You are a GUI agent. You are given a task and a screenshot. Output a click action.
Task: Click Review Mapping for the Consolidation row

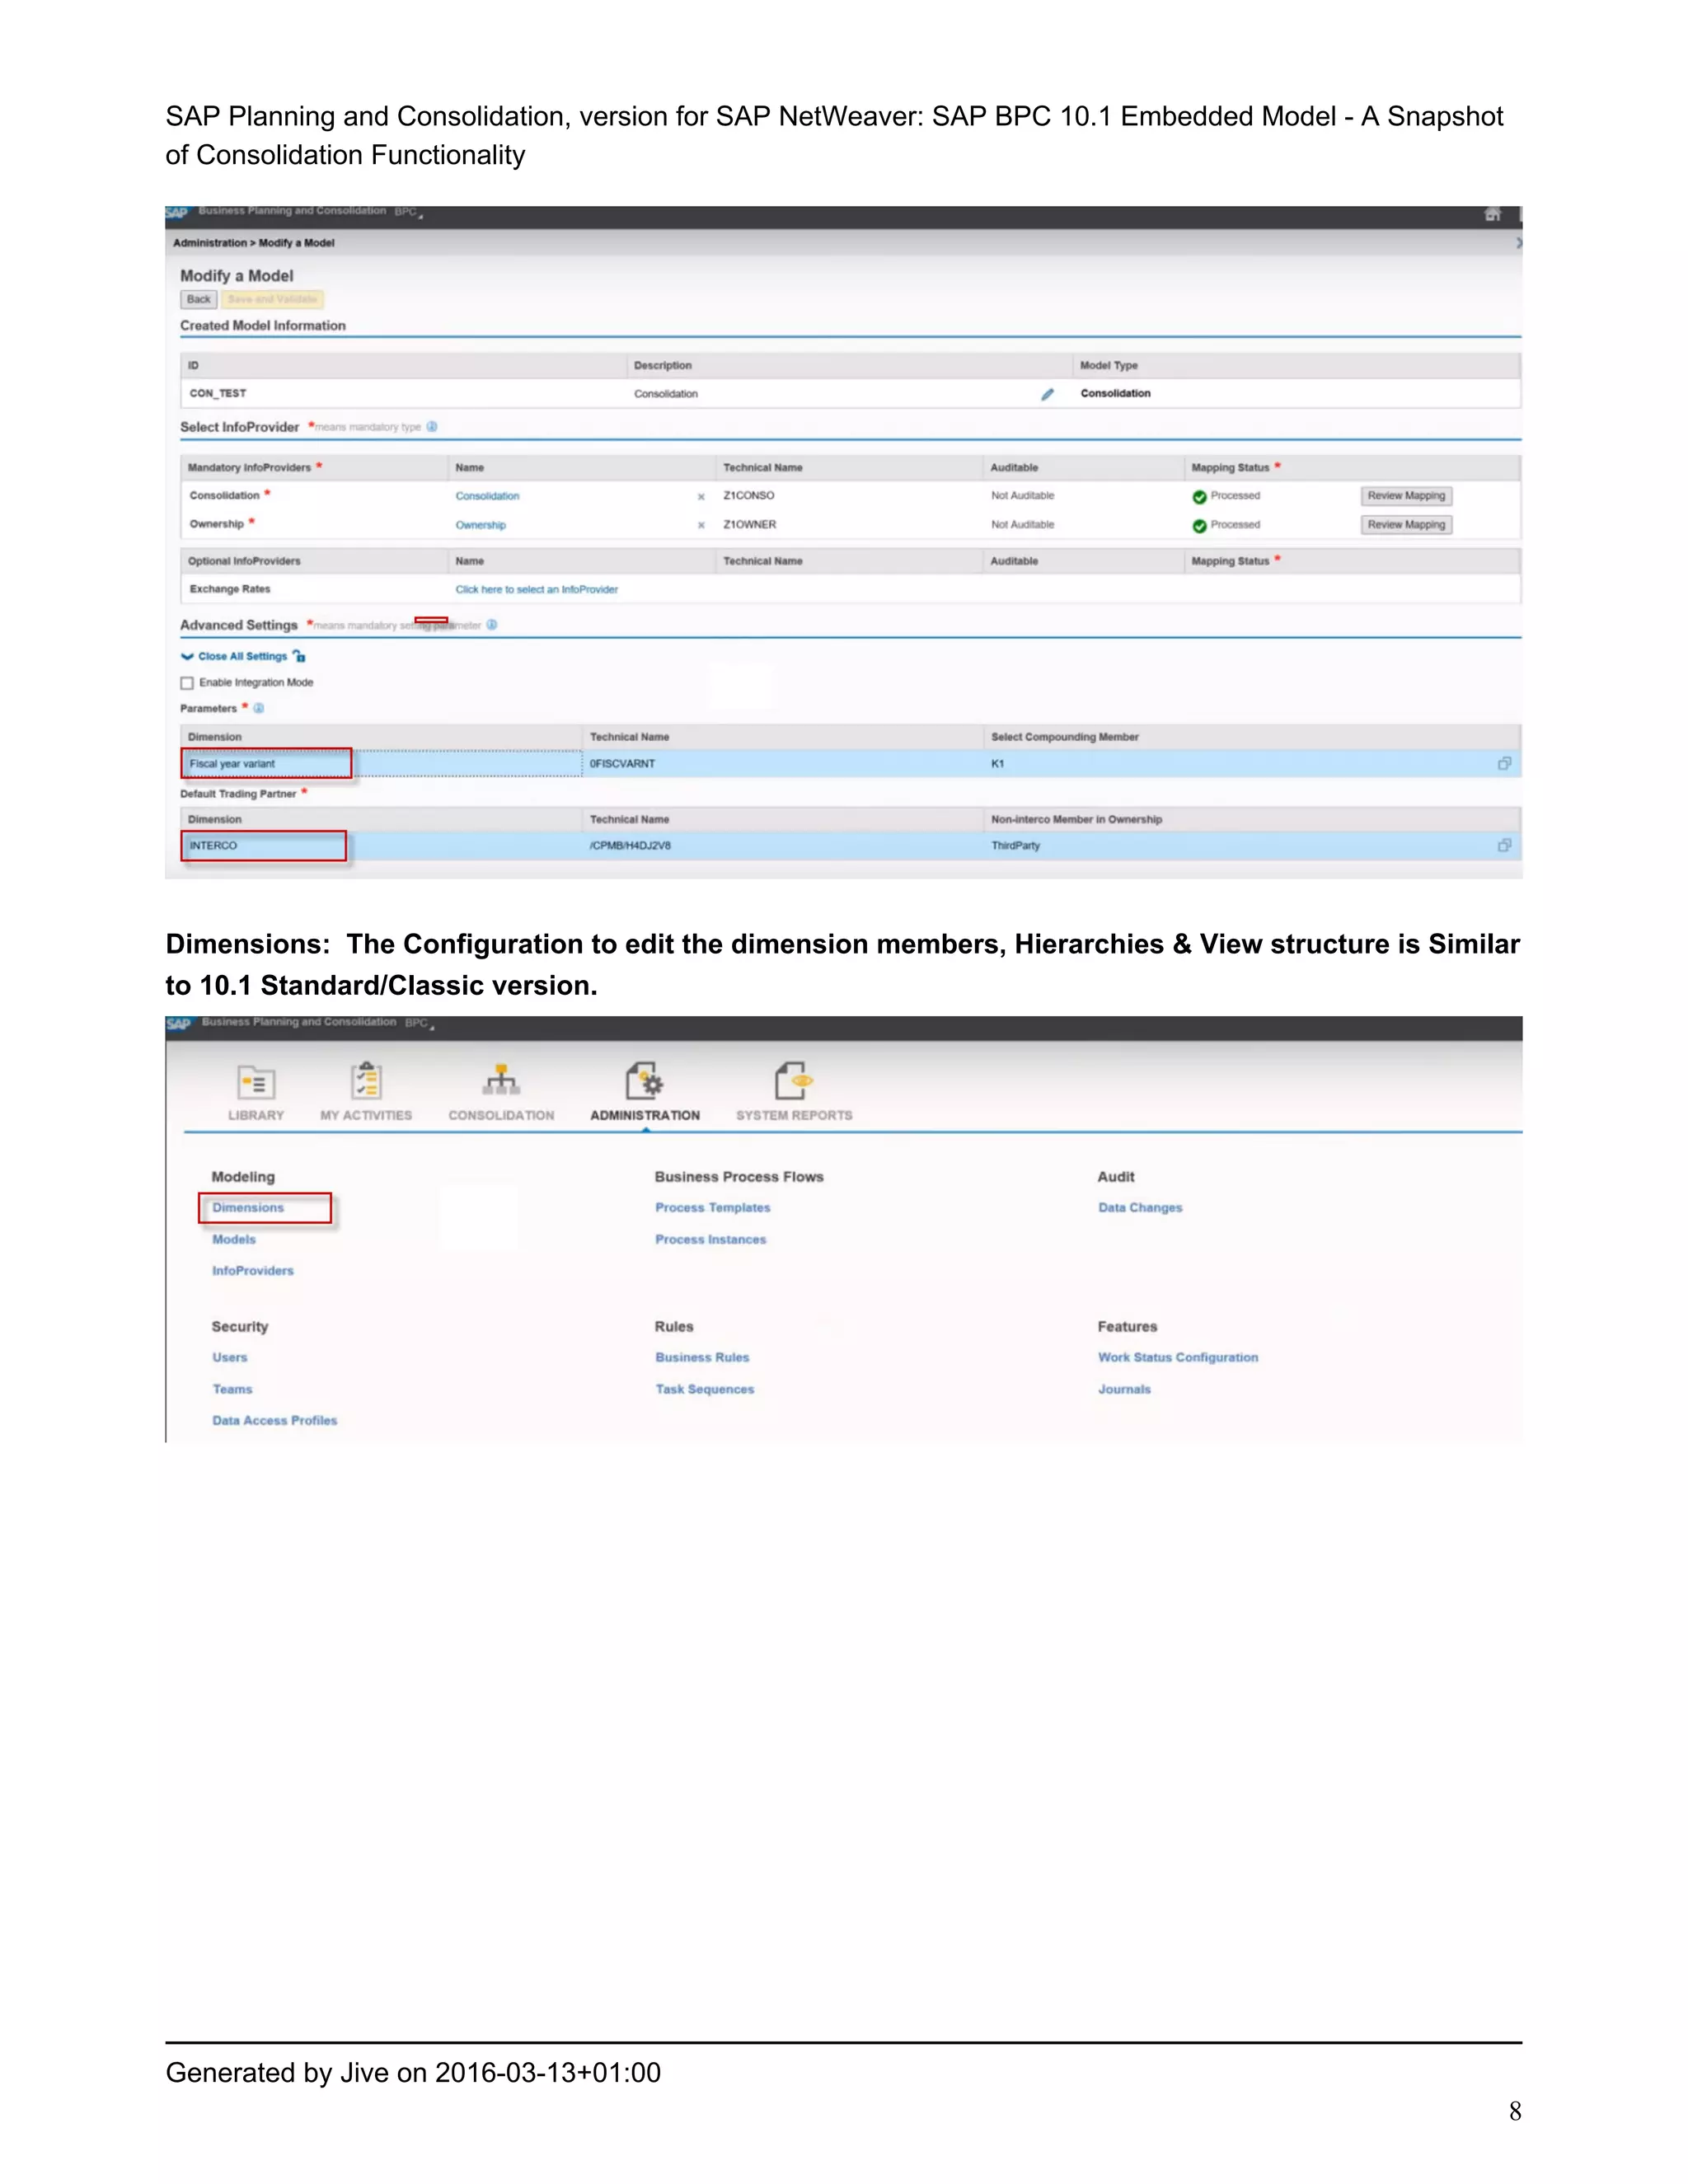point(1405,496)
